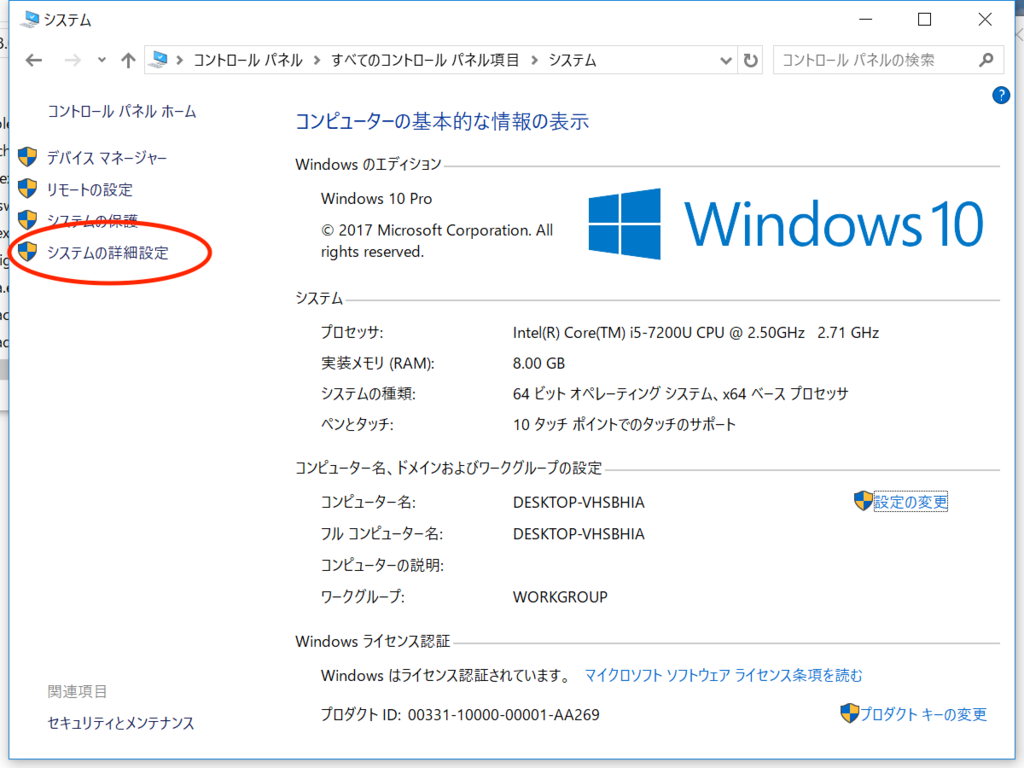Click プロダクト キーの変更 link

[923, 714]
